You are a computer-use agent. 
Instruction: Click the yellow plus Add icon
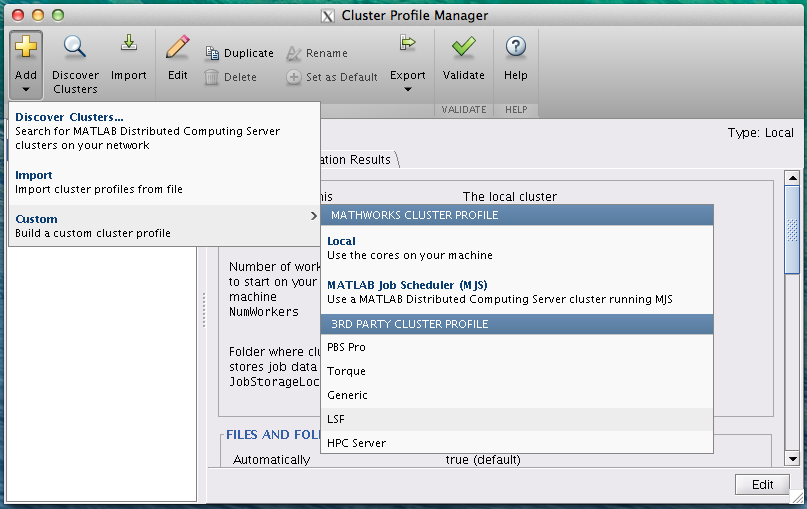point(26,46)
